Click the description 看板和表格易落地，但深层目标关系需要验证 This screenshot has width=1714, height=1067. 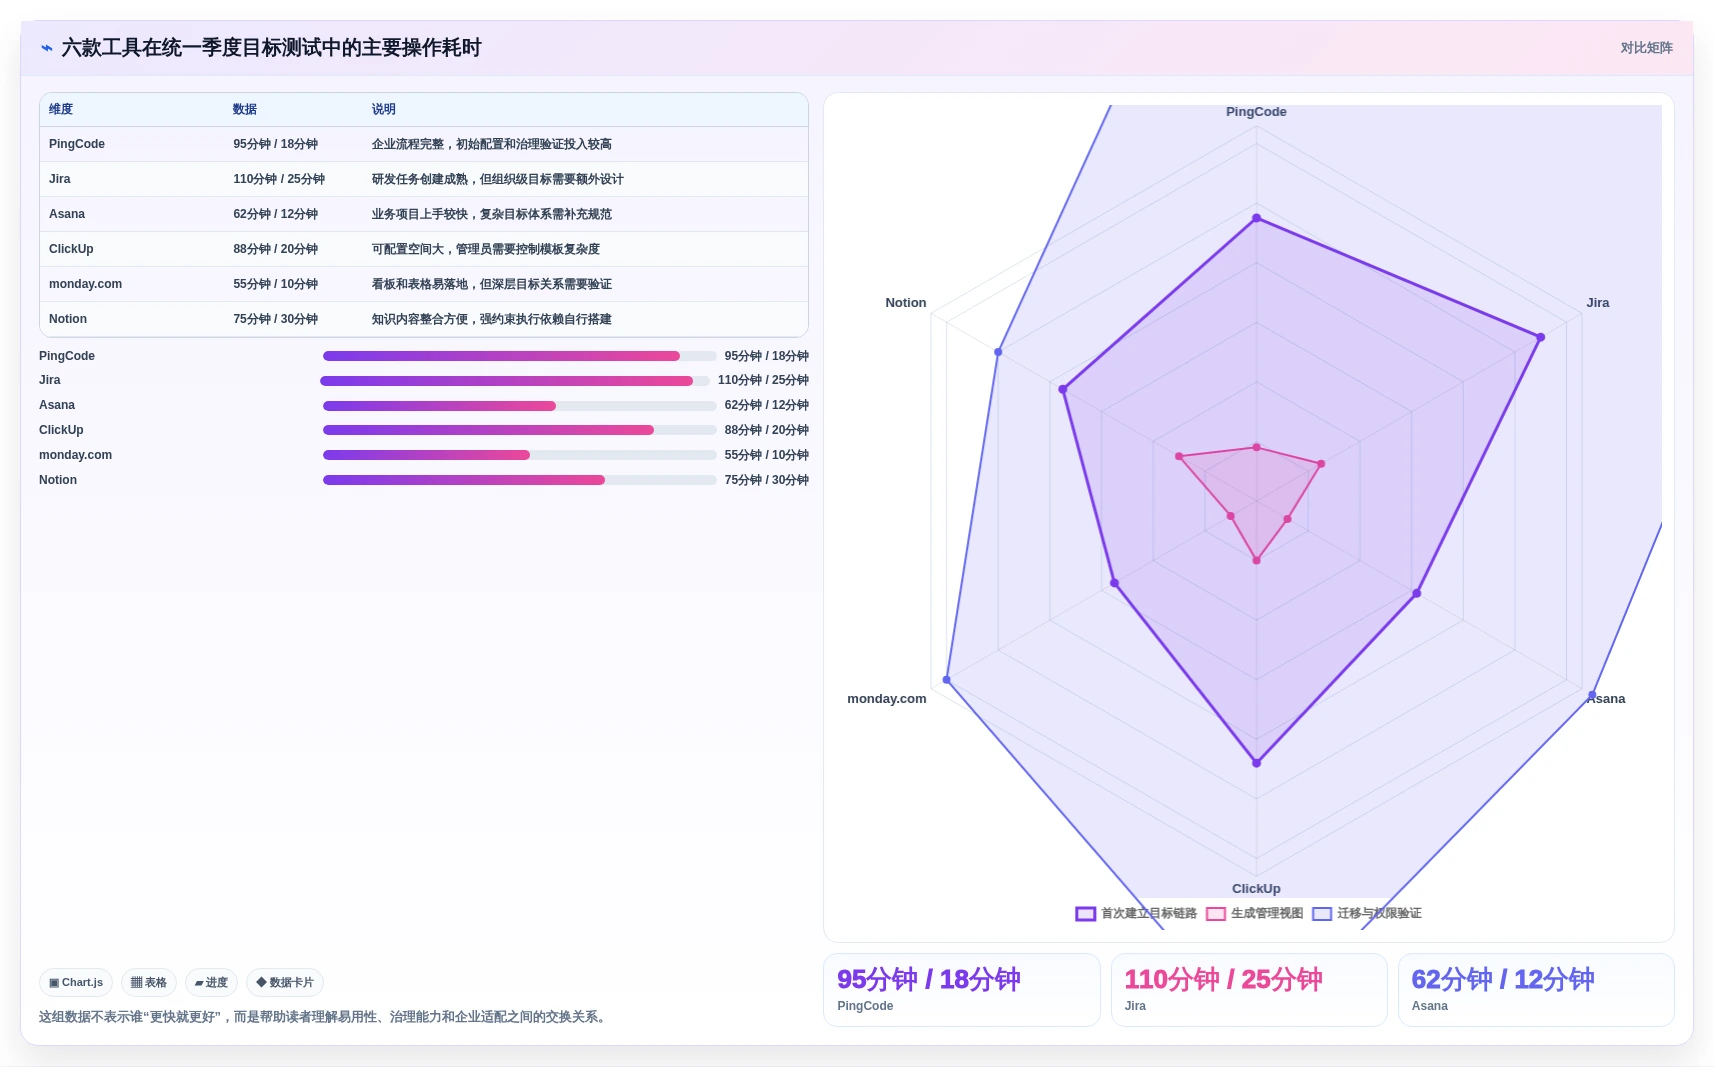492,284
